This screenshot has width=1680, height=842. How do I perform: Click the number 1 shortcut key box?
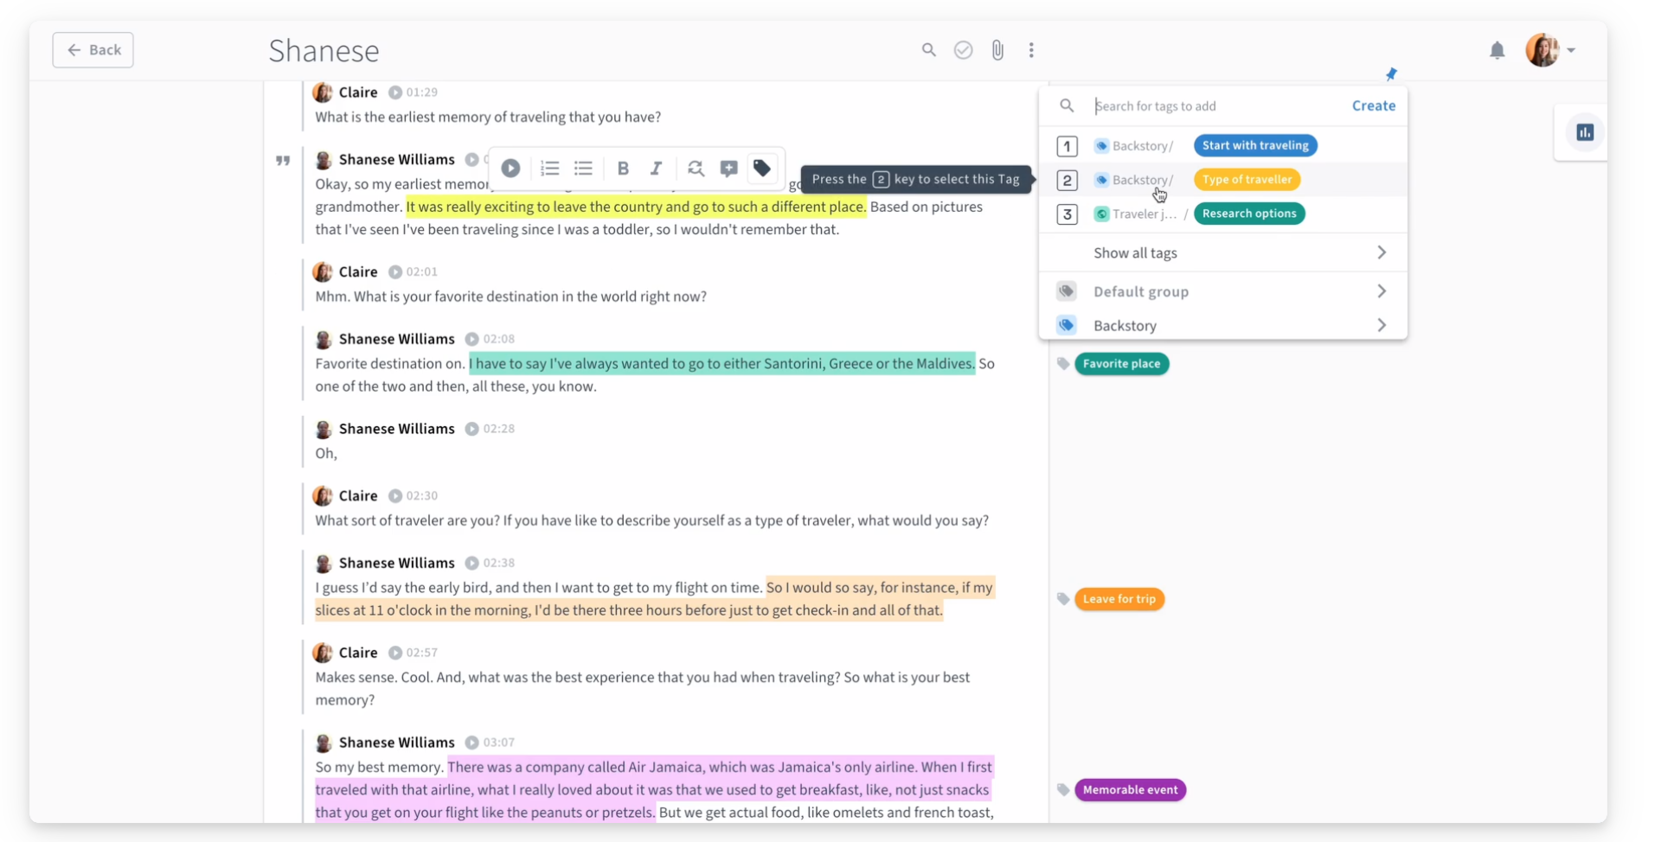click(1067, 146)
